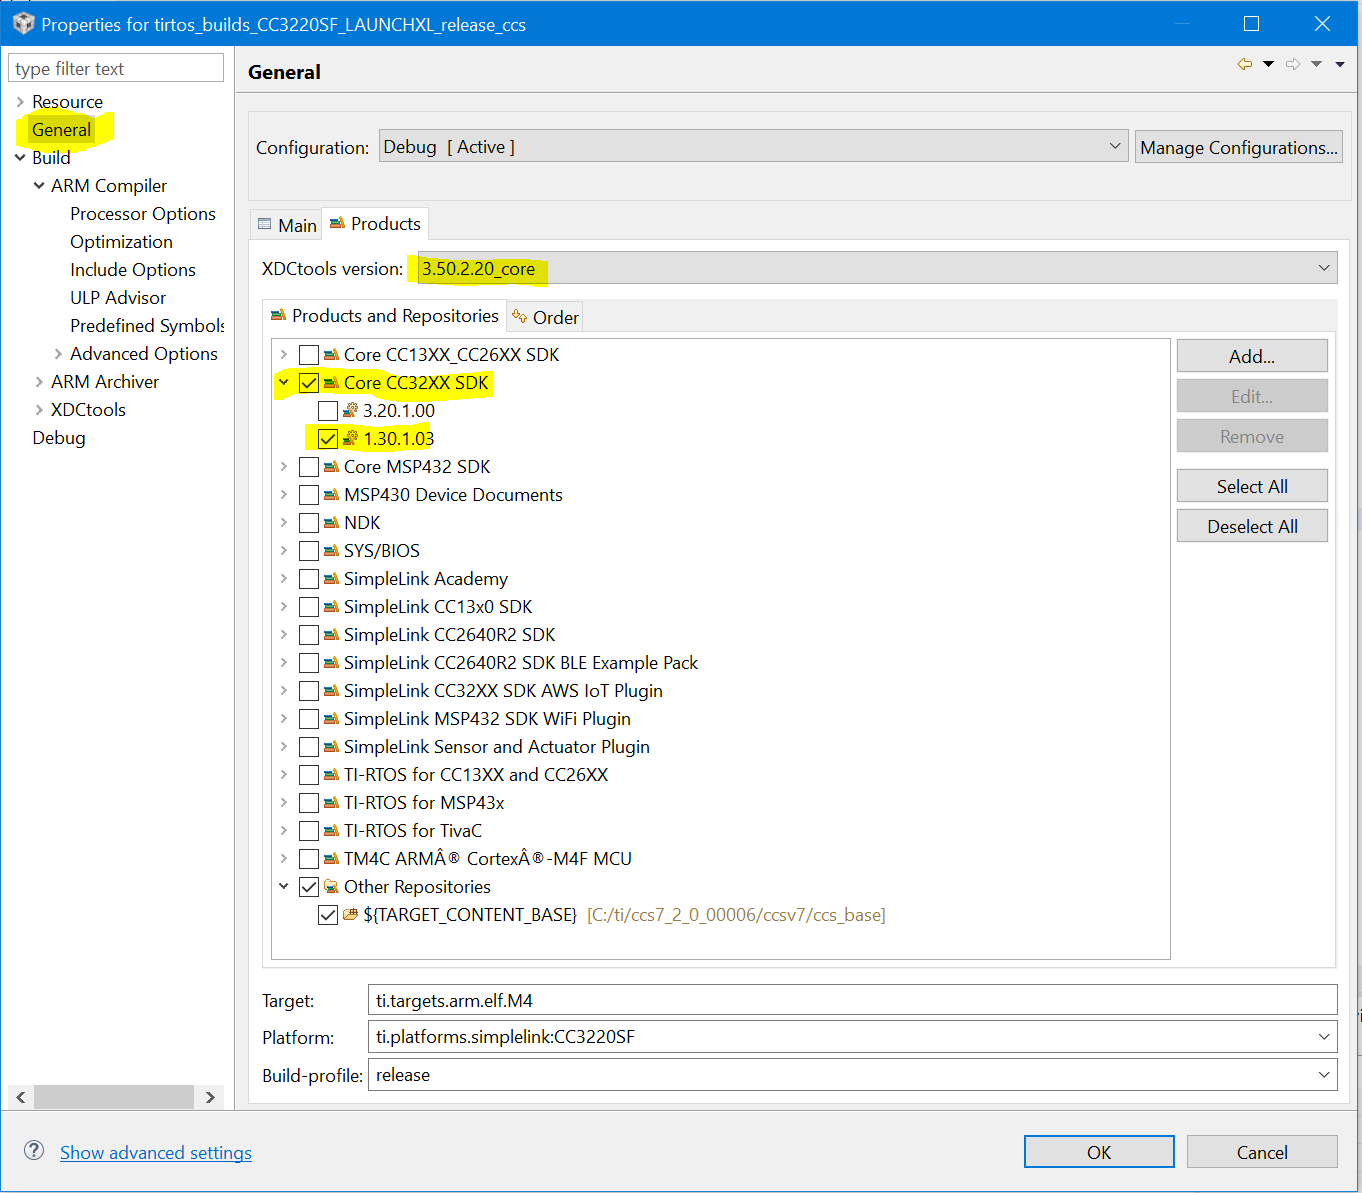The image size is (1362, 1193).
Task: Click the repository icon beside ${TARGET_CONTENT_BASE}
Action: point(350,914)
